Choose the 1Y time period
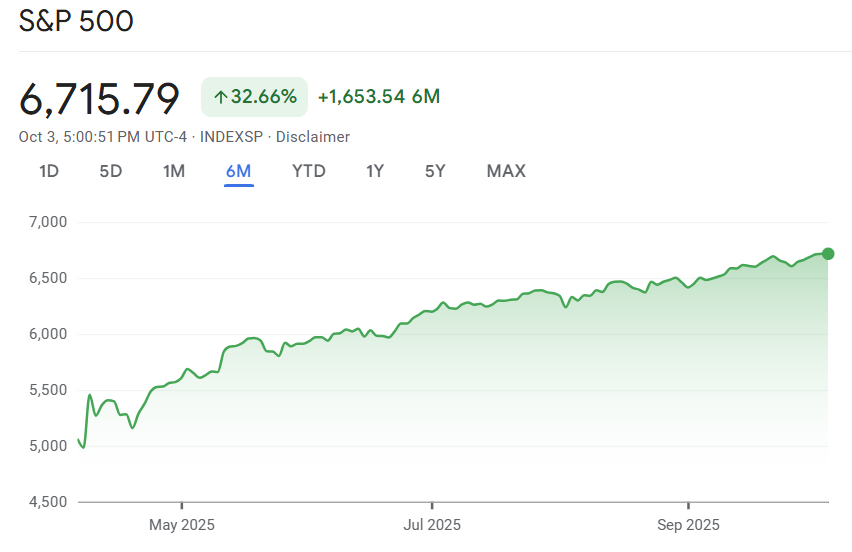Viewport: 852px width, 552px height. click(x=375, y=171)
